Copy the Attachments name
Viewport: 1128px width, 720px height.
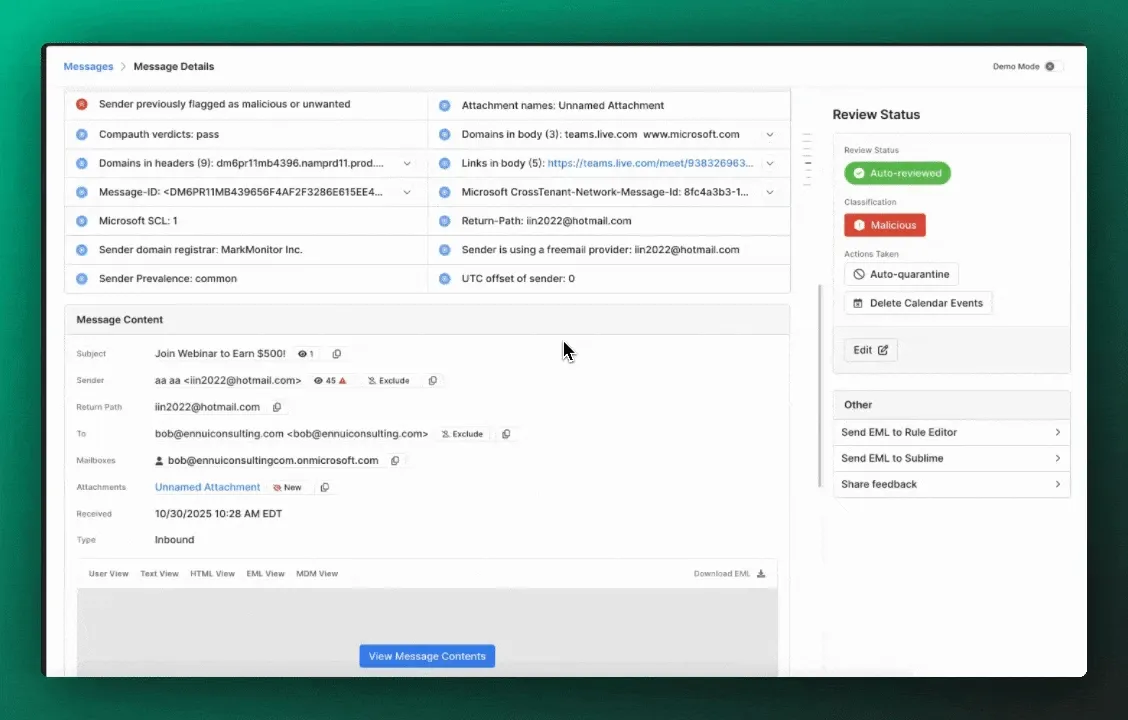click(324, 488)
